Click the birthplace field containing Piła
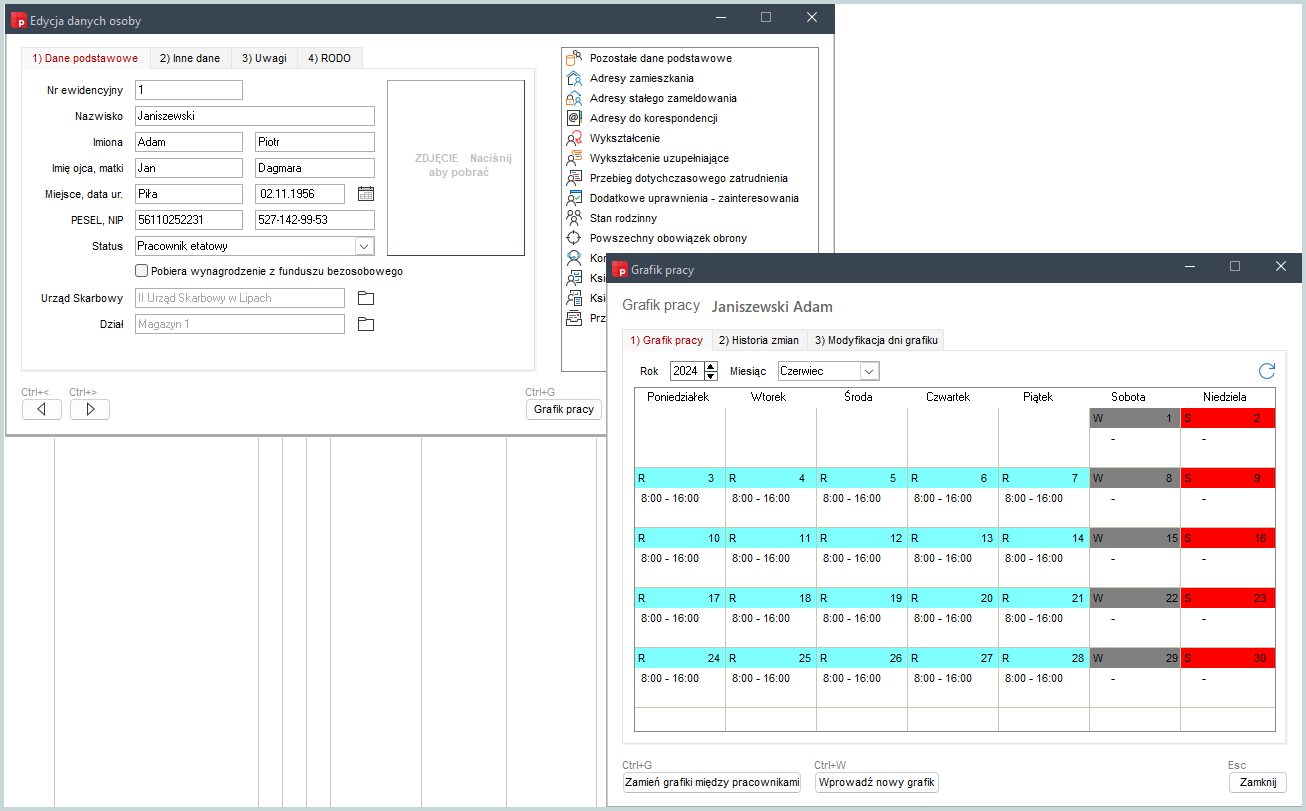Viewport: 1306px width, 811px height. [x=189, y=194]
